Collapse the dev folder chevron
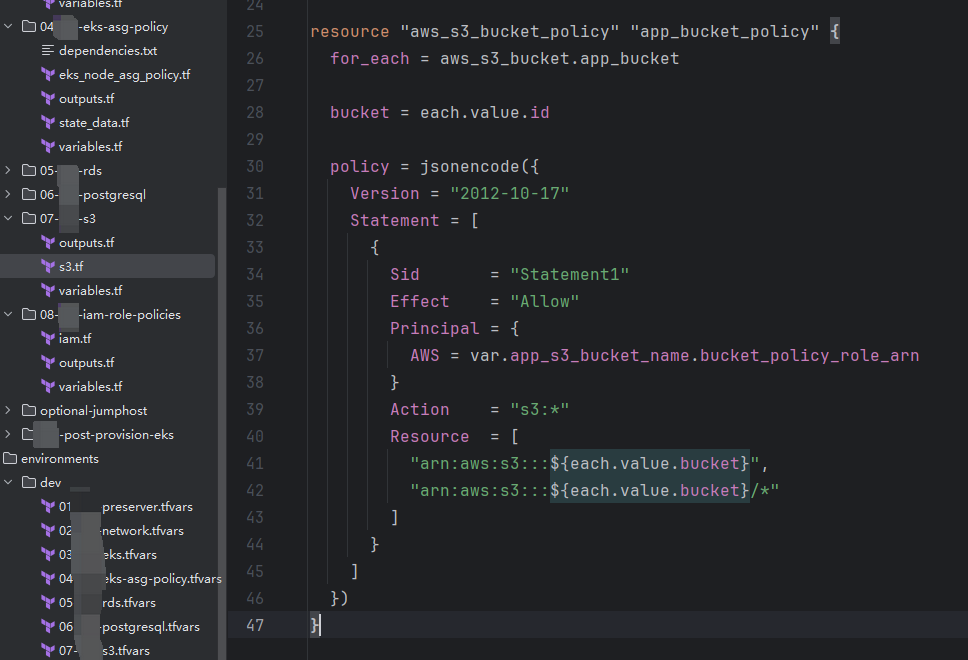The image size is (968, 660). [x=8, y=483]
